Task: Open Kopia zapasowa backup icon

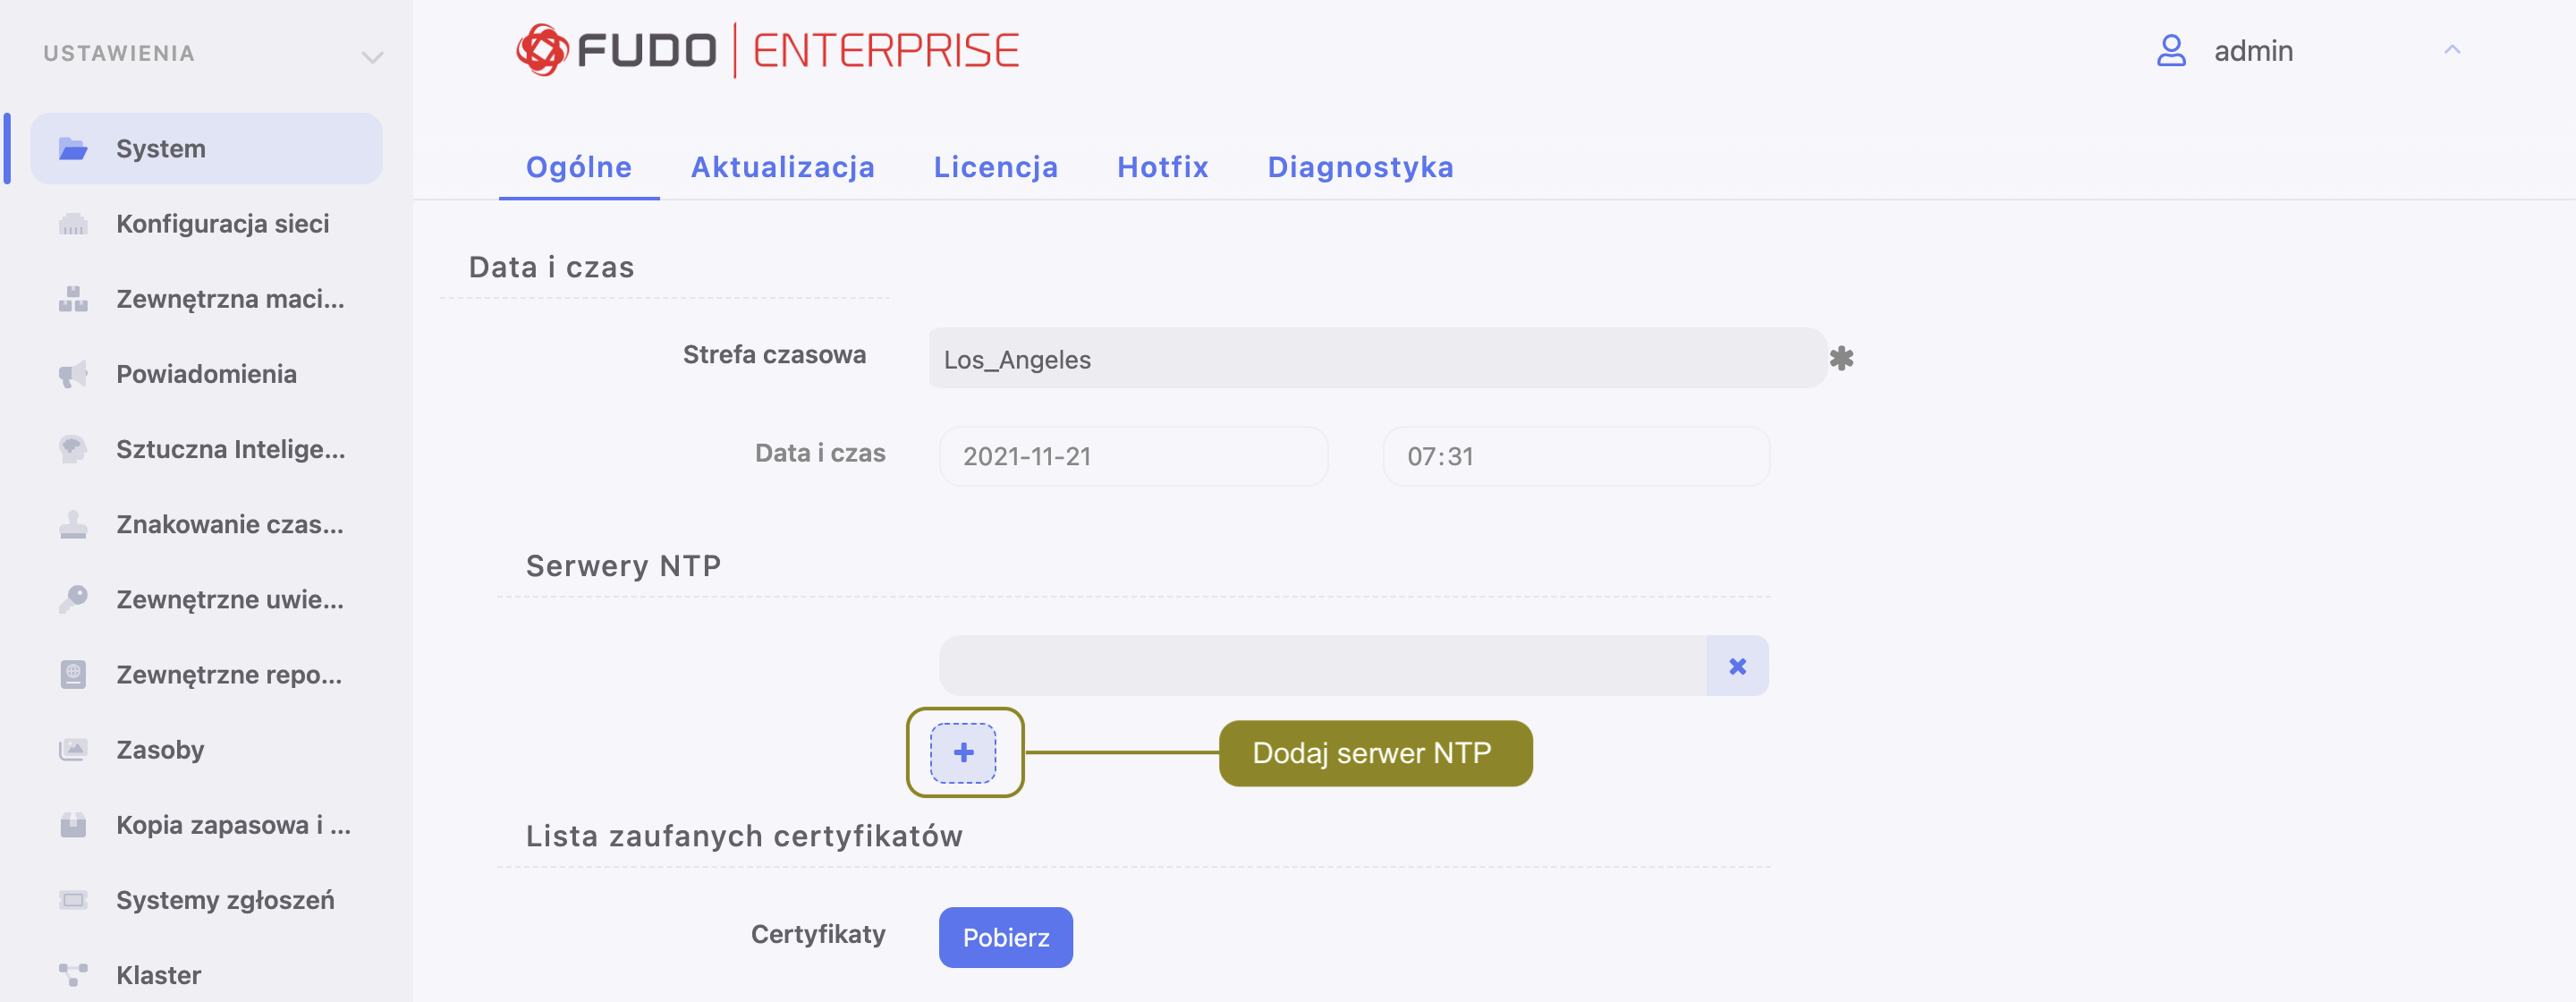Action: [73, 825]
